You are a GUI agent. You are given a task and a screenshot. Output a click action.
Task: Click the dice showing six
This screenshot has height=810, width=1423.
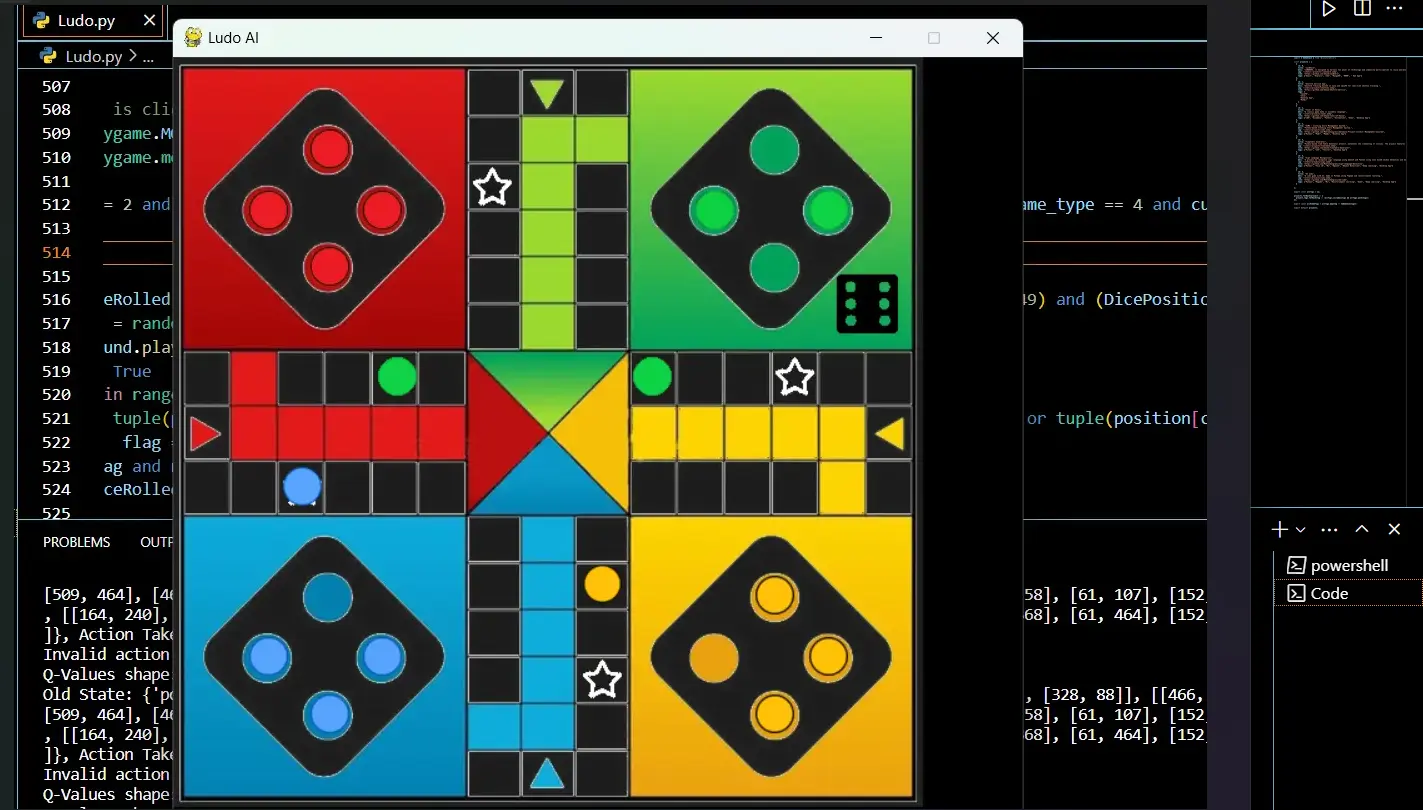click(x=867, y=304)
